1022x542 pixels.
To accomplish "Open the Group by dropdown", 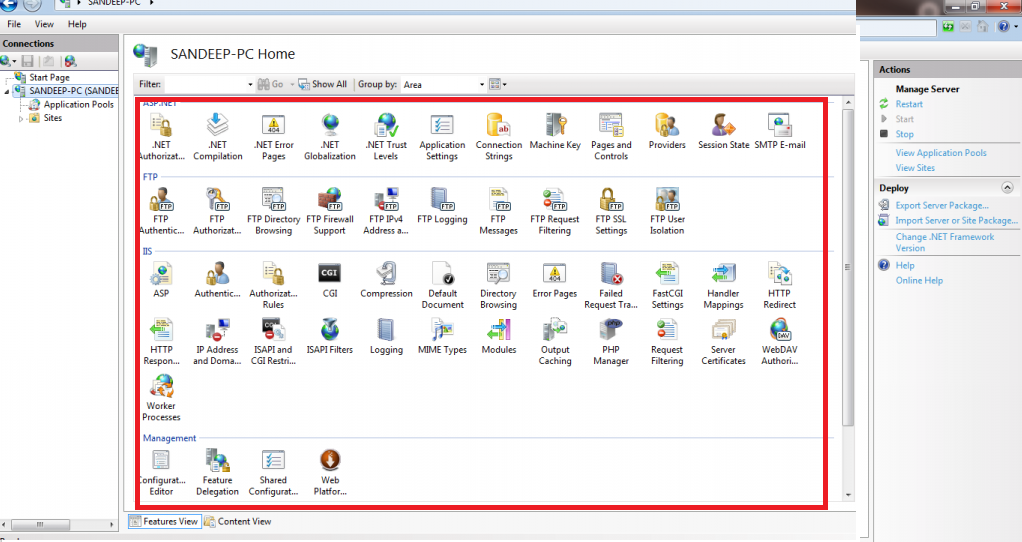I will [481, 85].
